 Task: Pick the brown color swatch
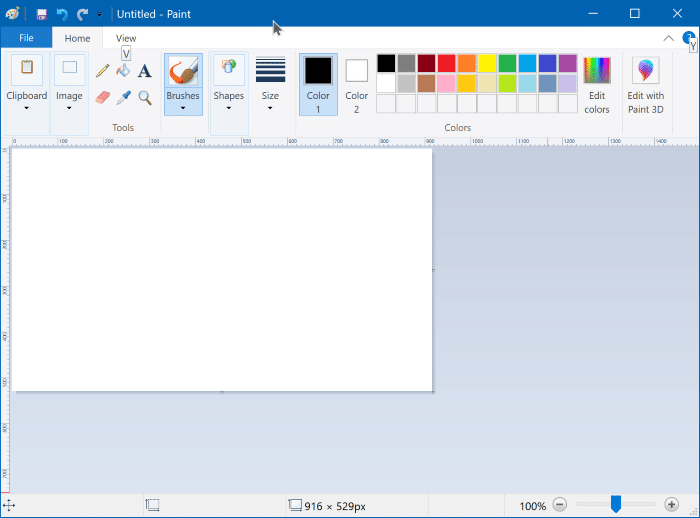tap(426, 84)
